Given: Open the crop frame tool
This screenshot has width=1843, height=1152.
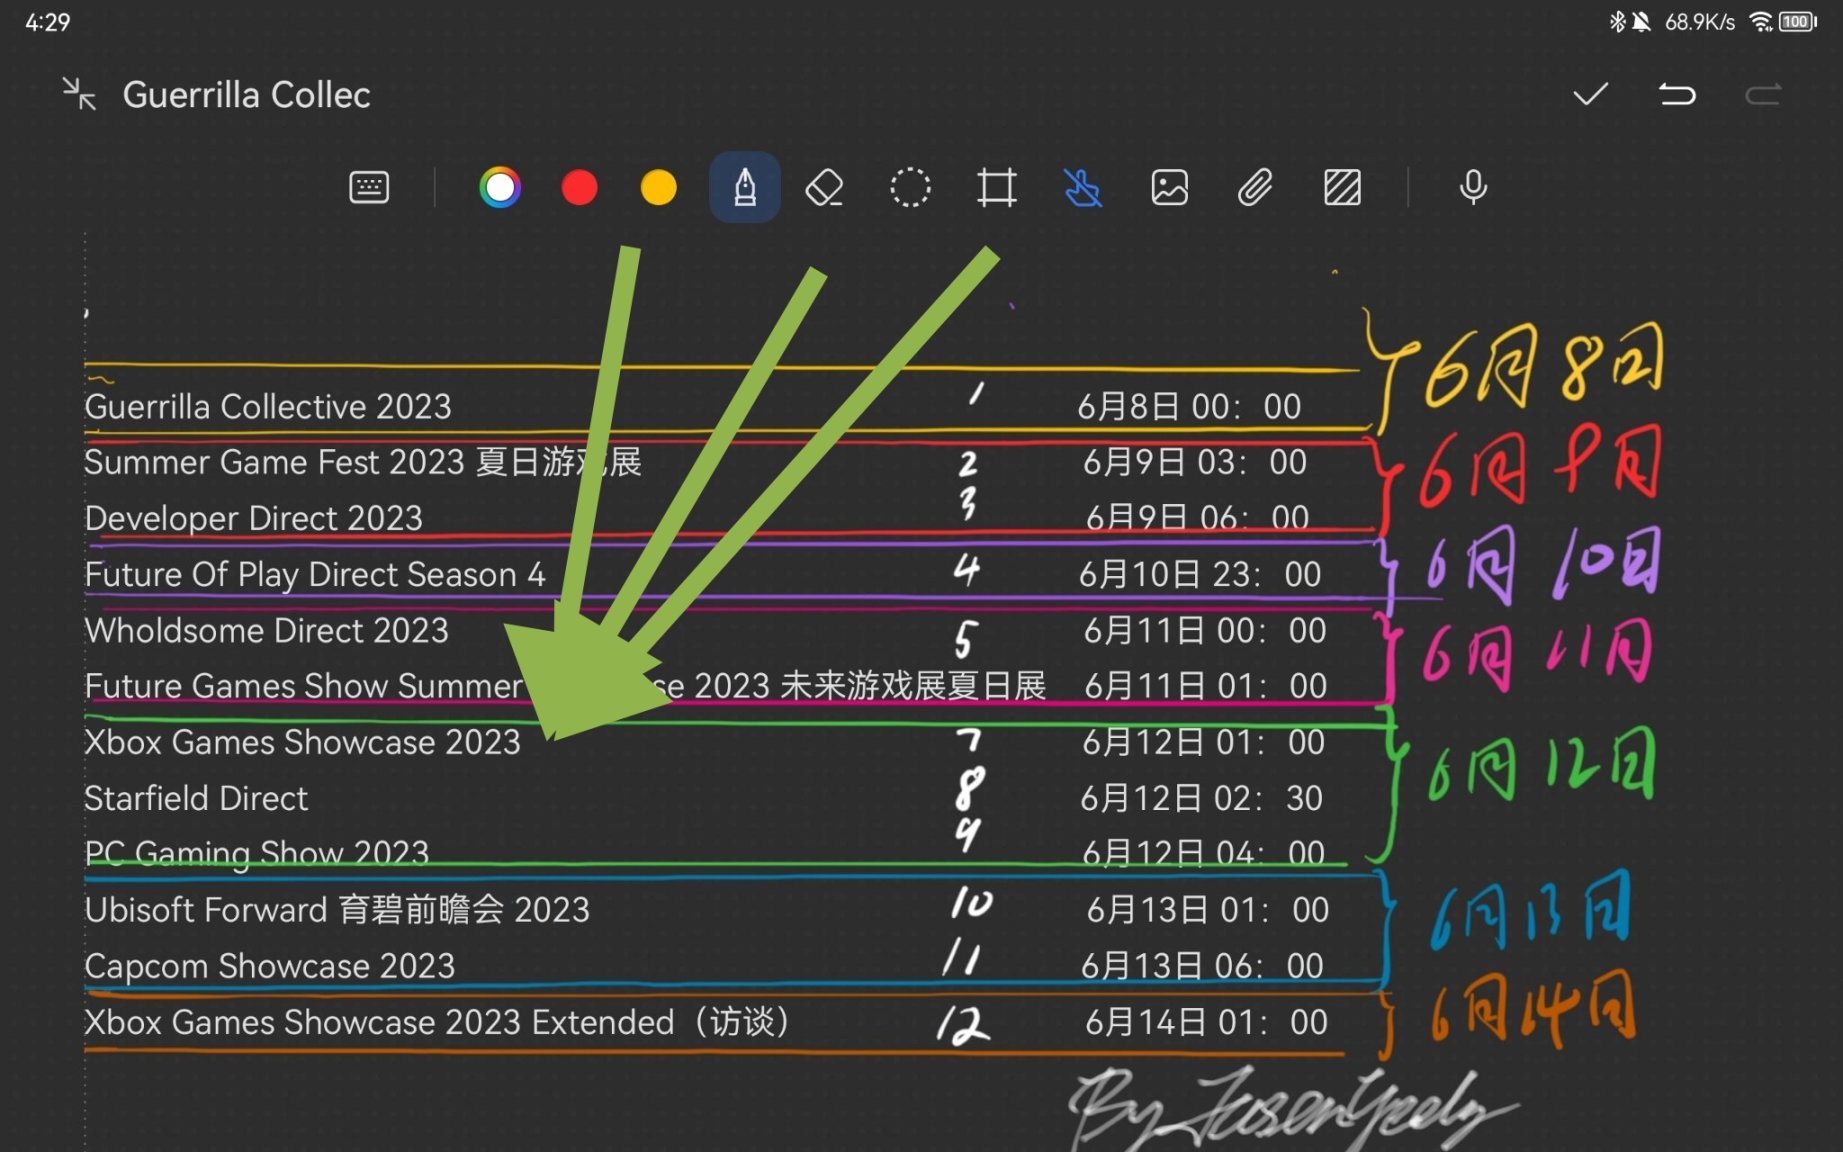Looking at the screenshot, I should 997,187.
